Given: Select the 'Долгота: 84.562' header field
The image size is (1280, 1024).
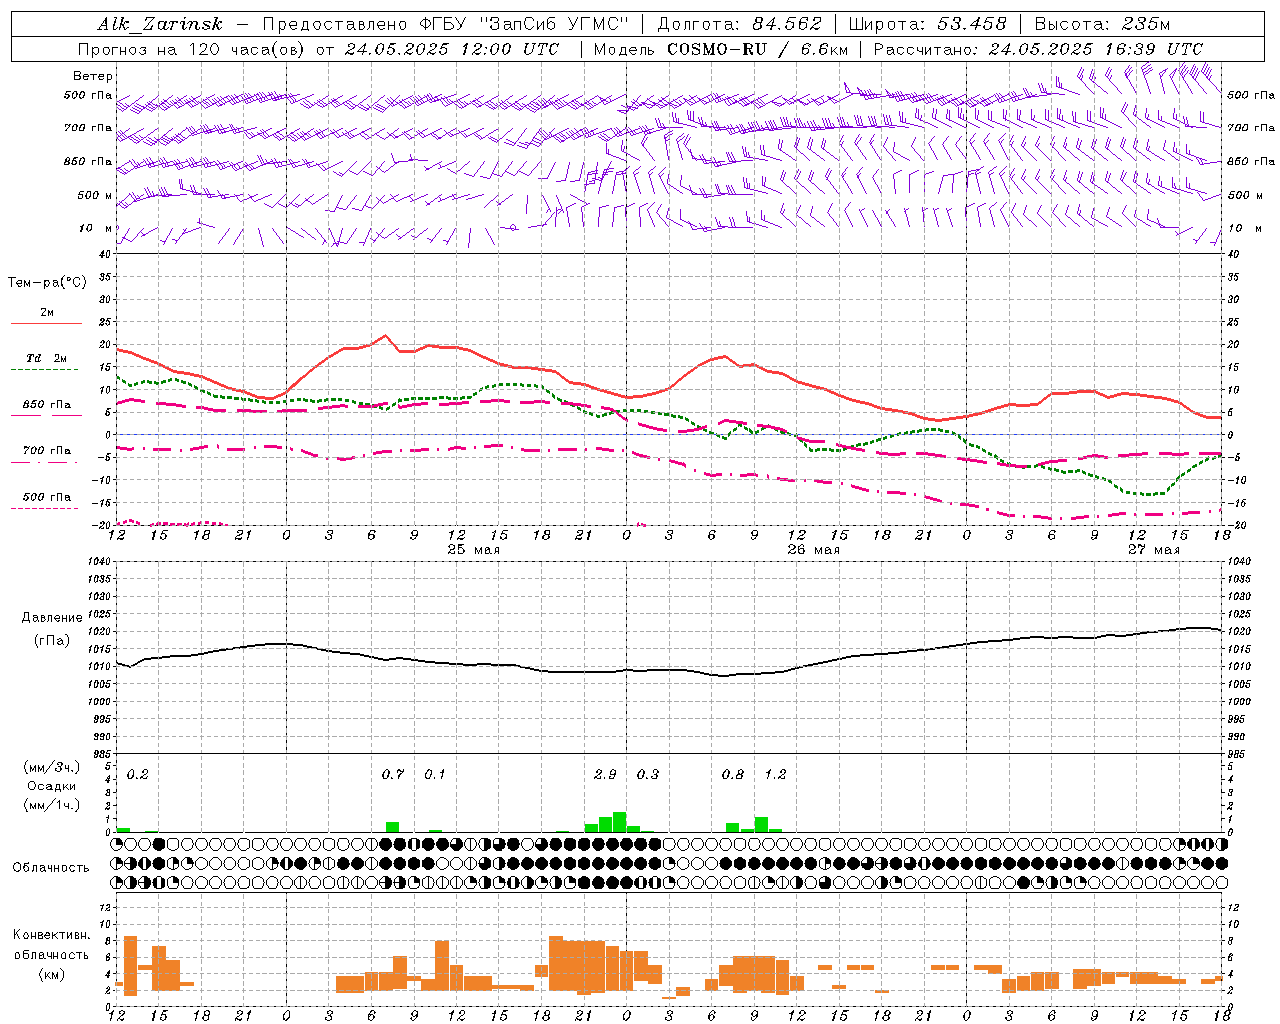Looking at the screenshot, I should (x=739, y=24).
